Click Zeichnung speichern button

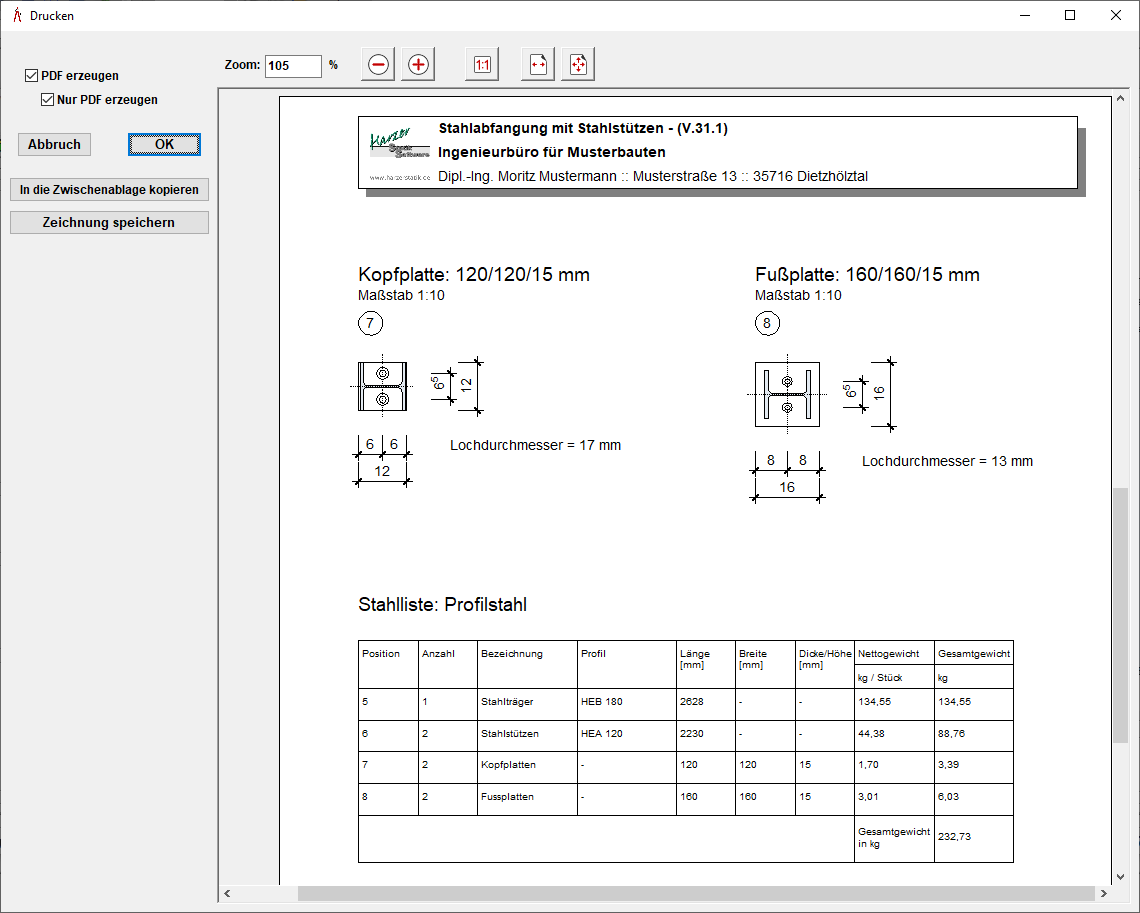point(109,223)
